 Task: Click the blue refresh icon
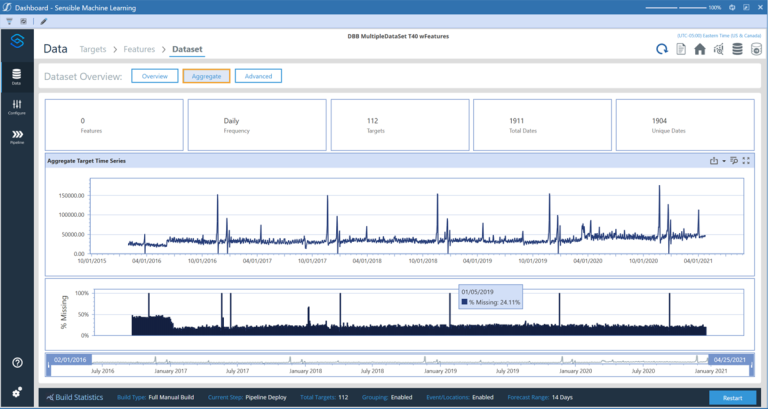(662, 49)
